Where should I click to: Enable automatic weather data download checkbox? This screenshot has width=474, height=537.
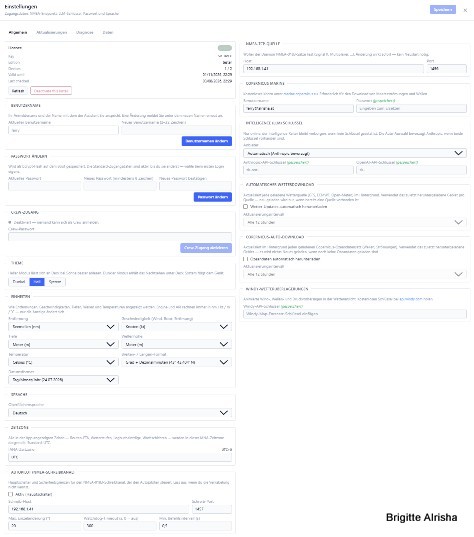tap(245, 207)
